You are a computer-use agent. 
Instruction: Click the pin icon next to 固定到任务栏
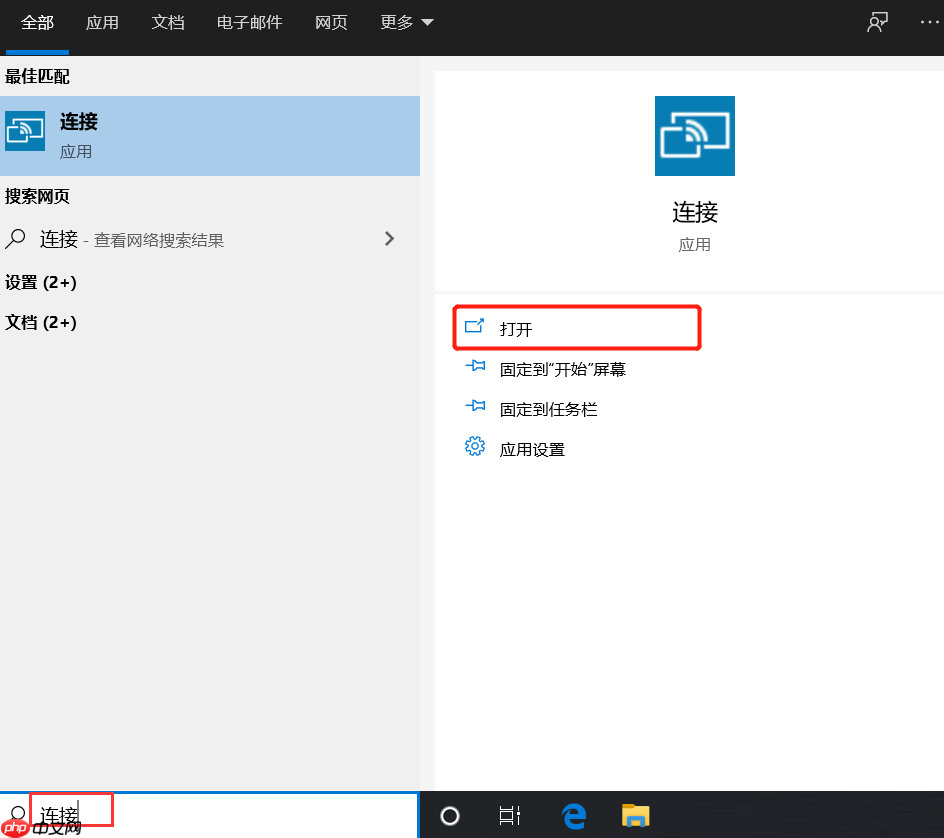(475, 406)
